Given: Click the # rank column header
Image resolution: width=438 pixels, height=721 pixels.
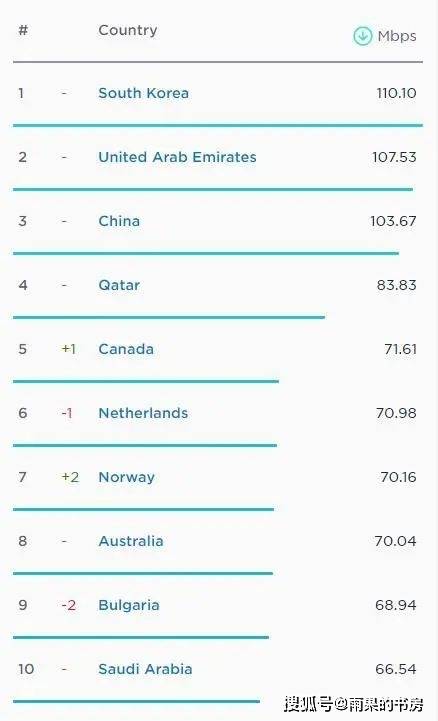Looking at the screenshot, I should point(23,30).
